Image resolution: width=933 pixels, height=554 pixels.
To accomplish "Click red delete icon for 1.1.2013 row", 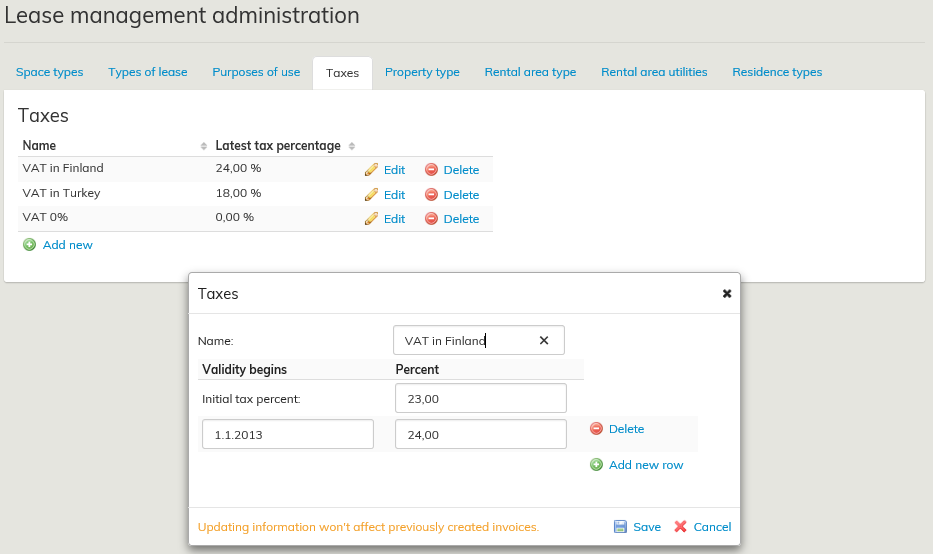I will point(596,429).
